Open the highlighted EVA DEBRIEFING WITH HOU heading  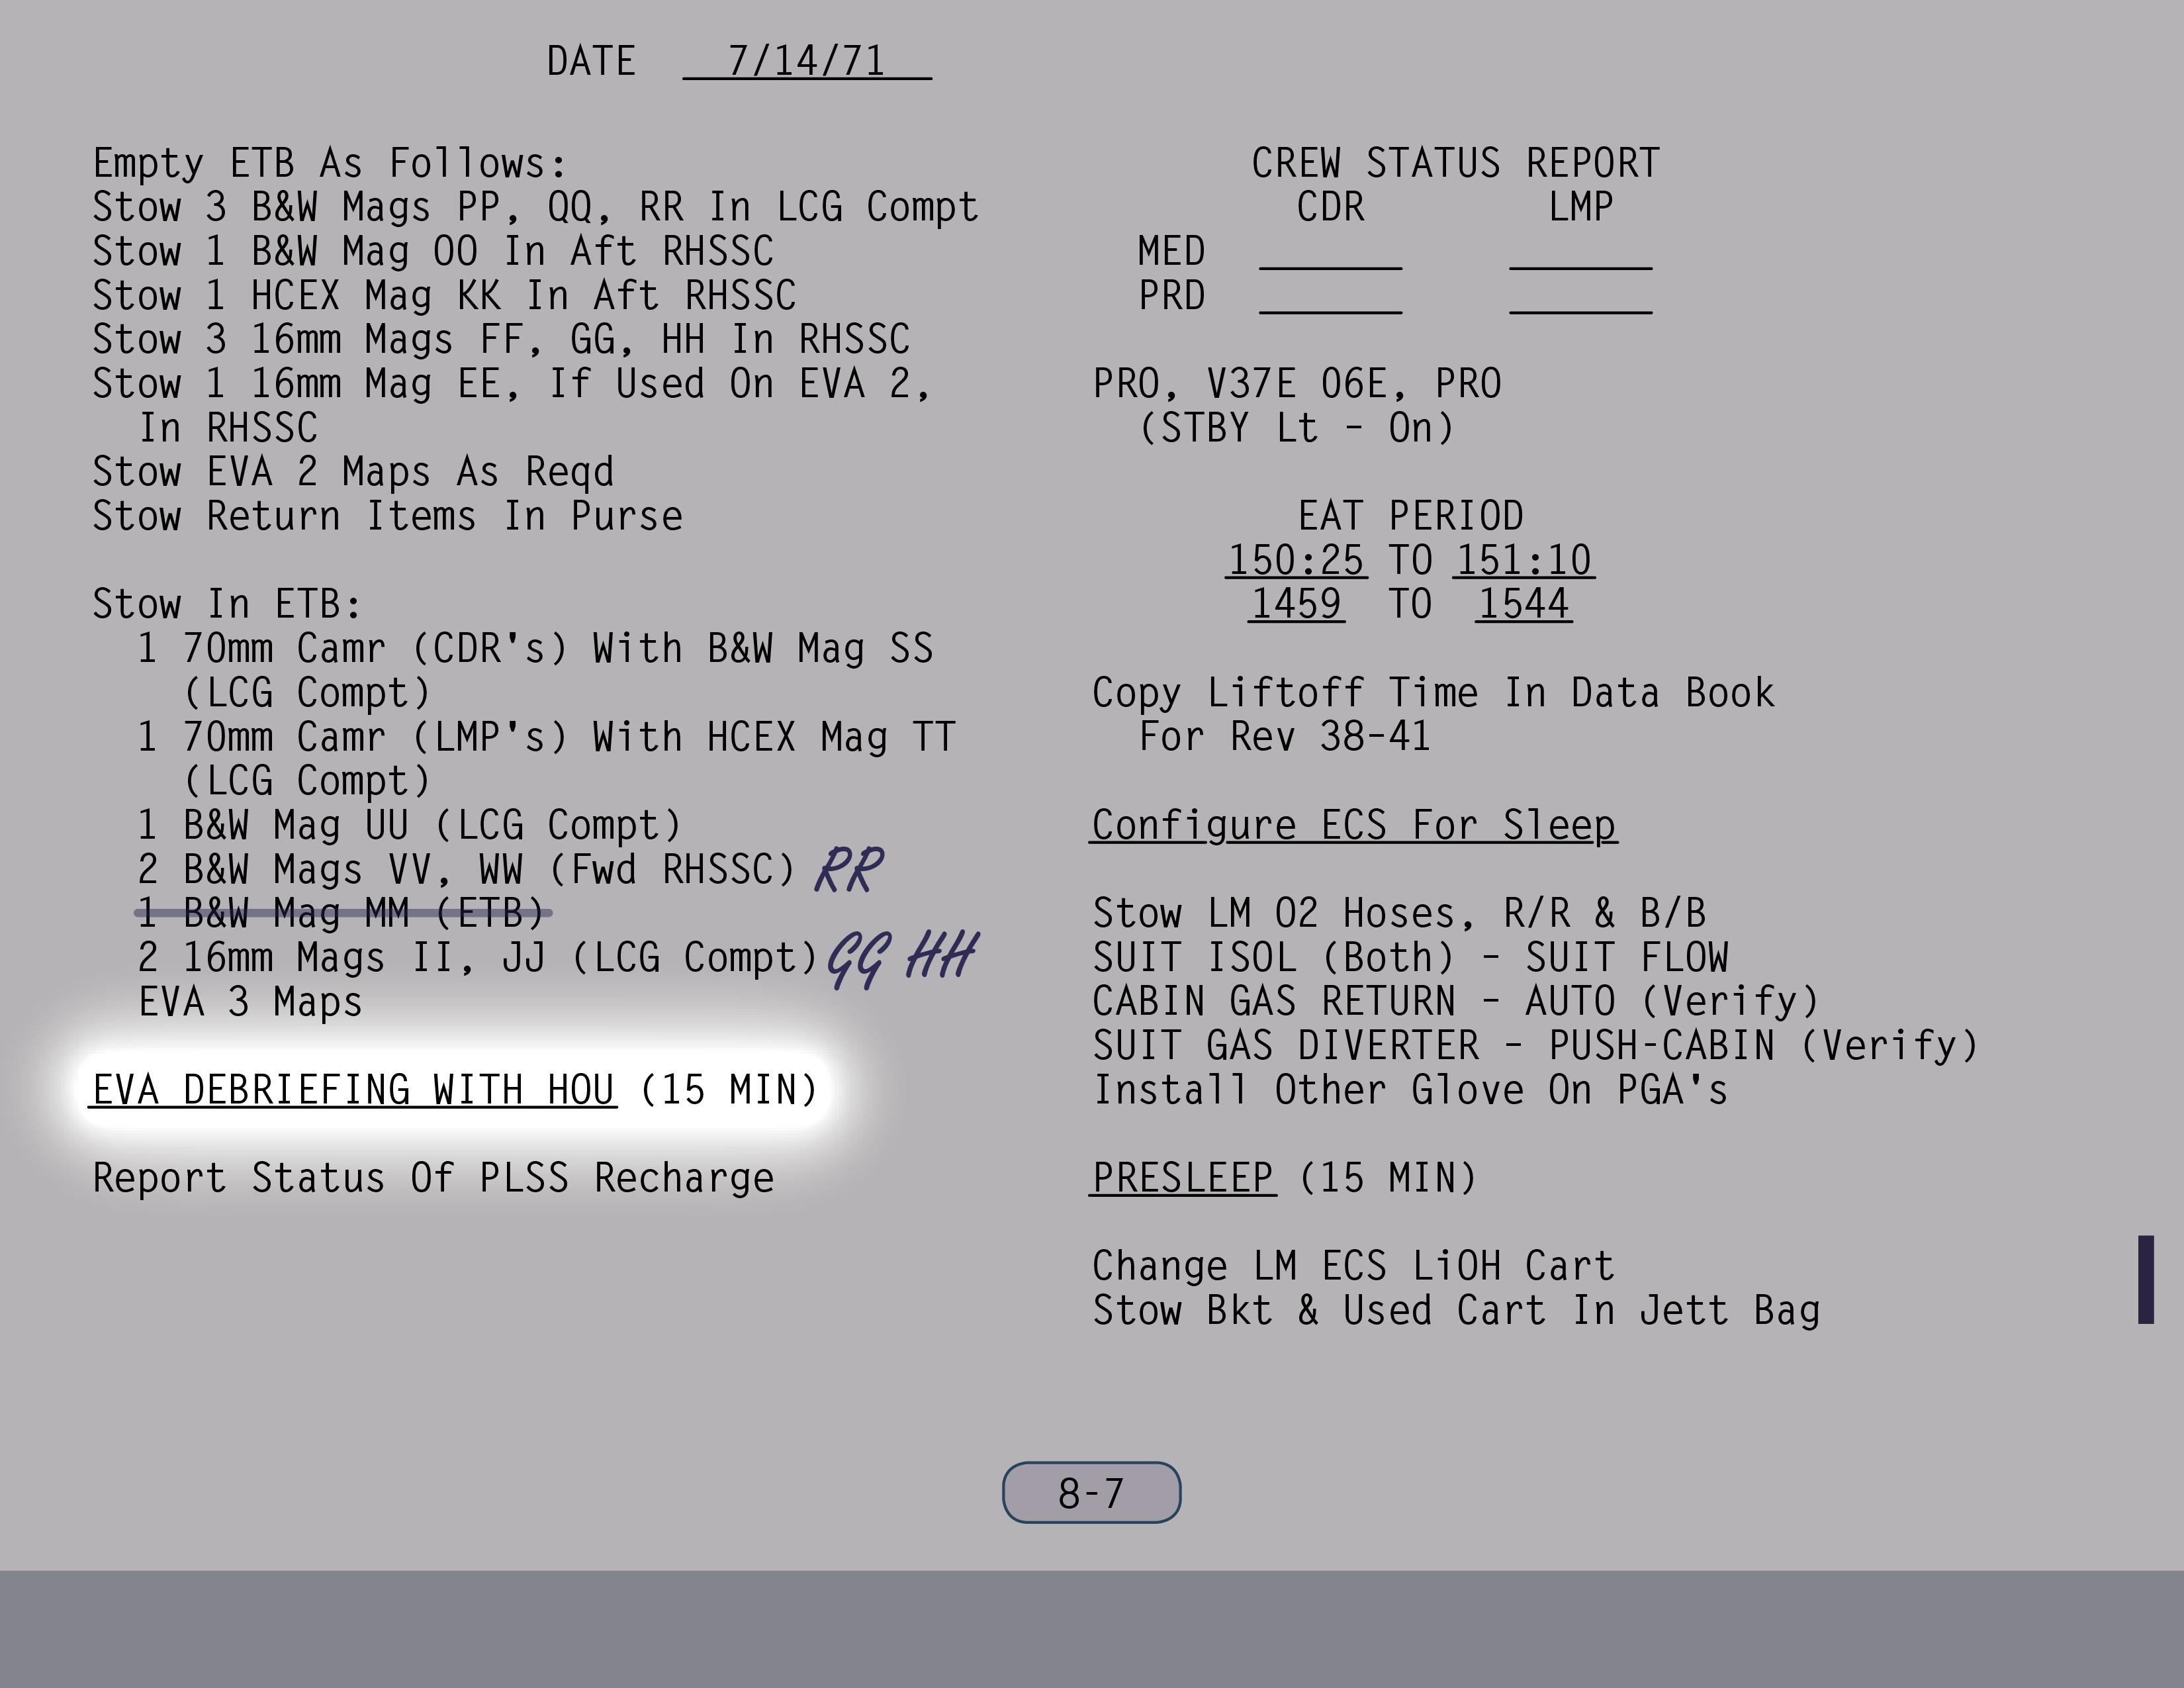pos(354,1090)
